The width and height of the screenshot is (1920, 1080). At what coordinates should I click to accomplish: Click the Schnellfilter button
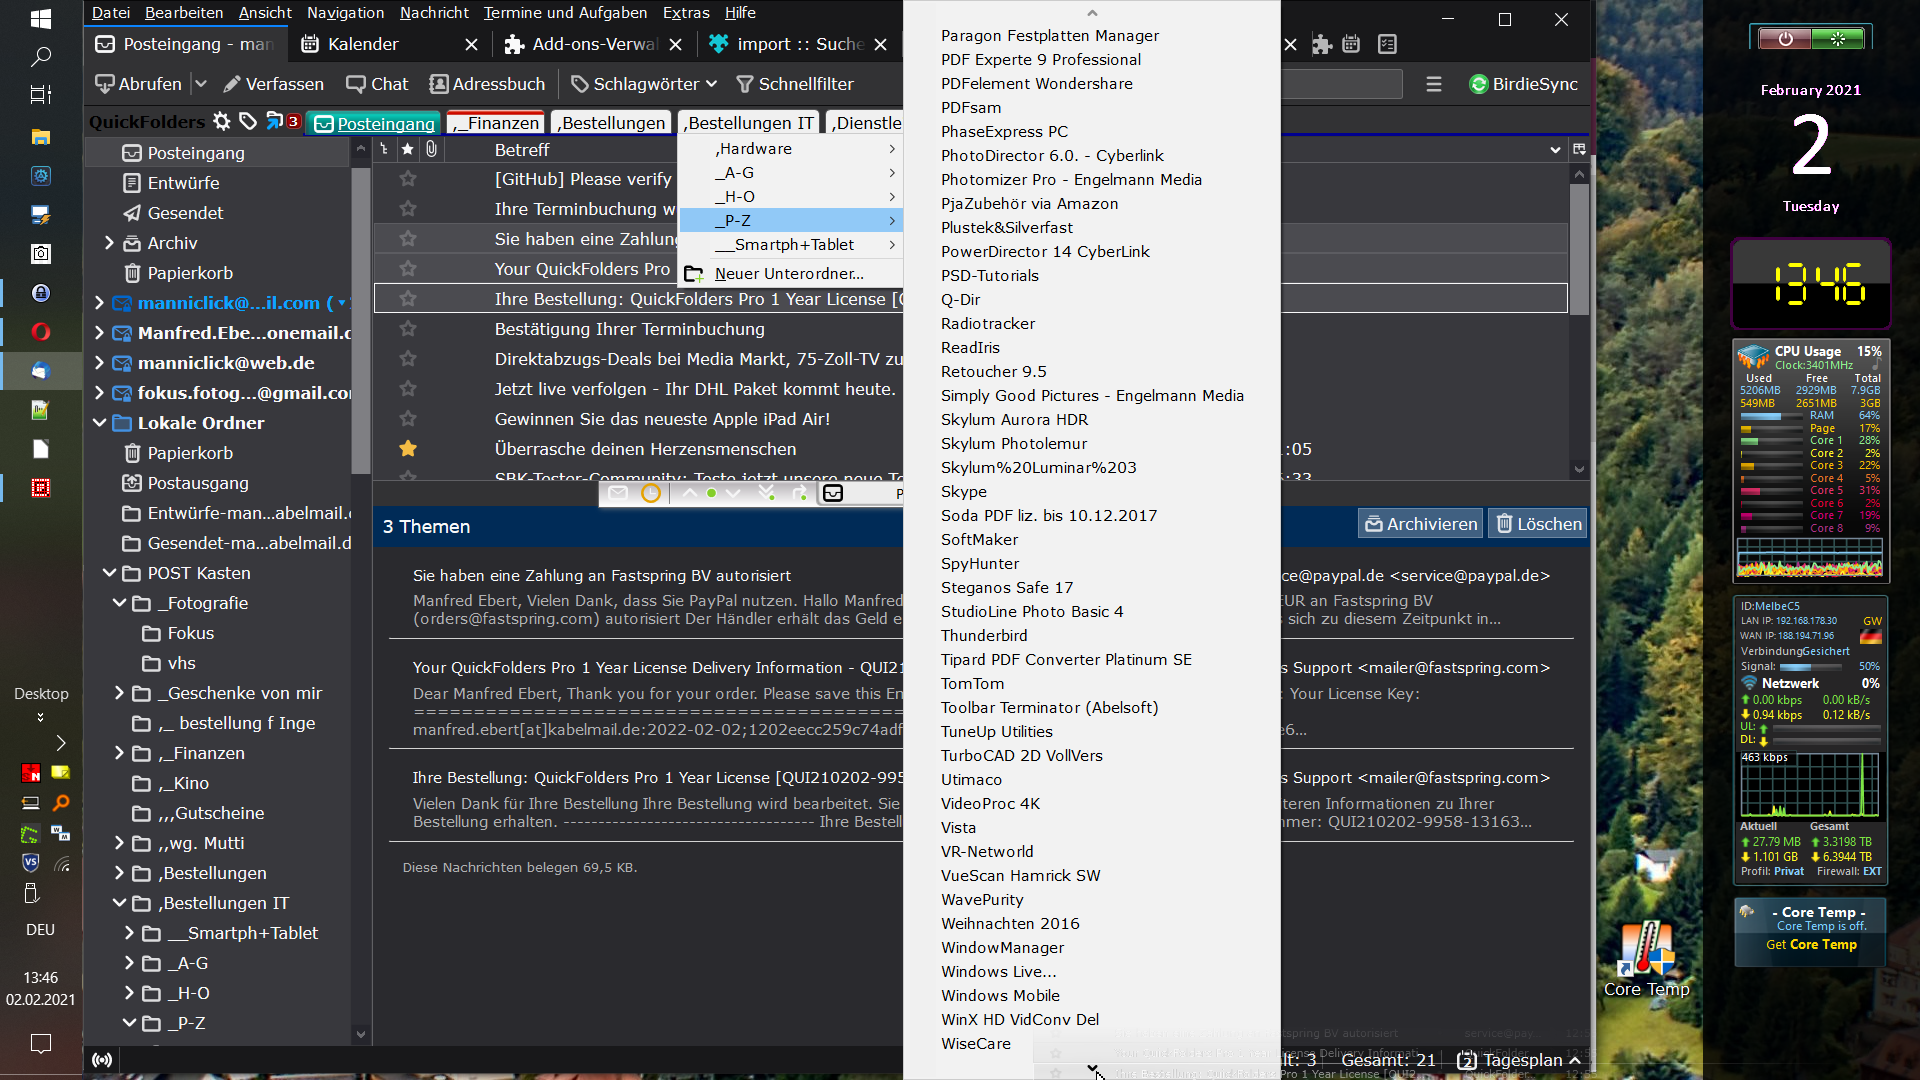(x=795, y=84)
